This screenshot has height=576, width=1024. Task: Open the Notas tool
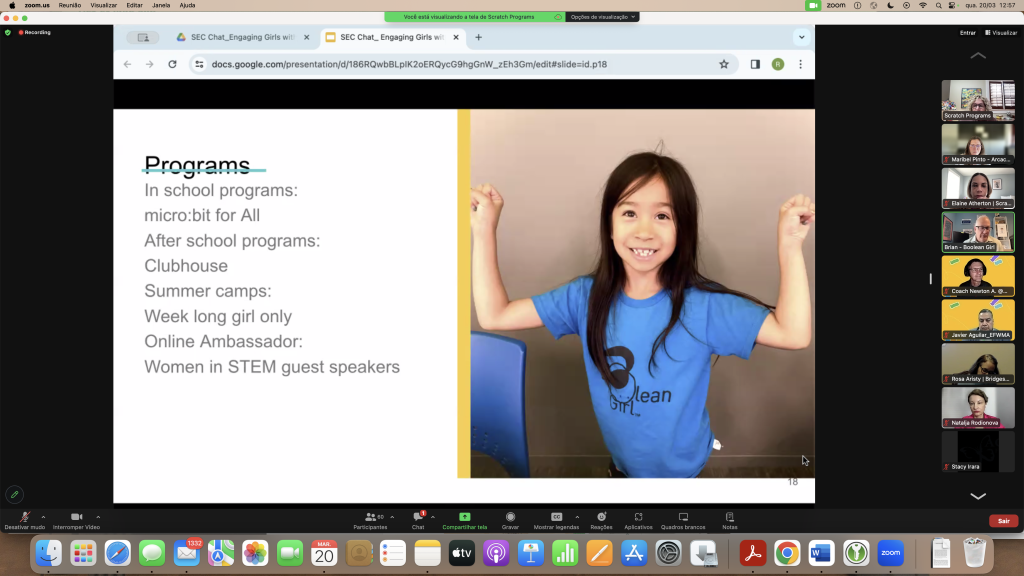[x=729, y=520]
